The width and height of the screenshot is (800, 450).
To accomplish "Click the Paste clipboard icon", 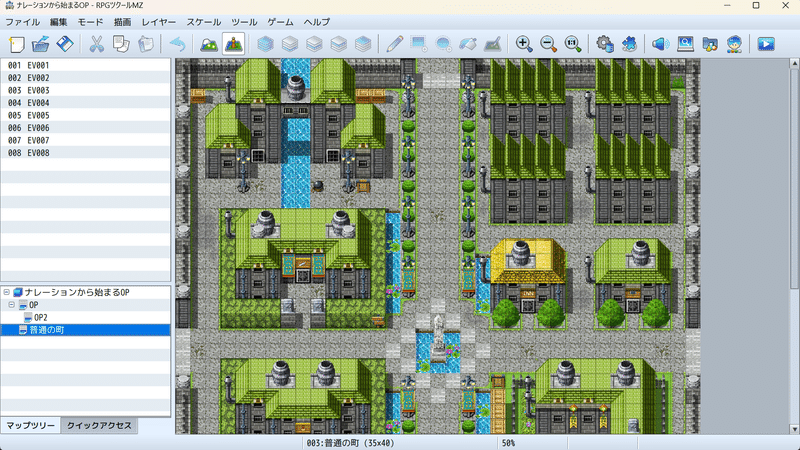I will pyautogui.click(x=145, y=44).
